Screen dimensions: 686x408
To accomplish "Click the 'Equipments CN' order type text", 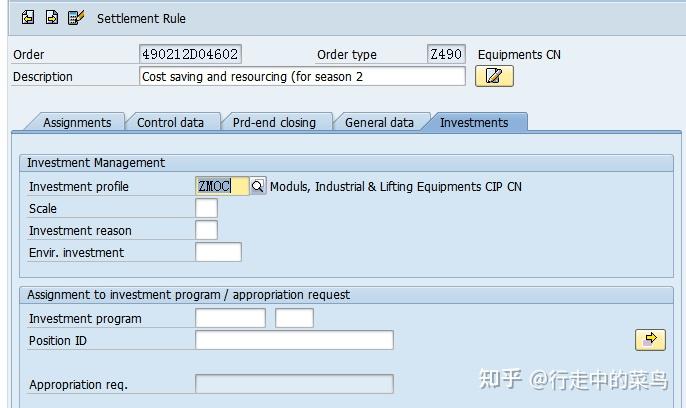I will pos(519,55).
